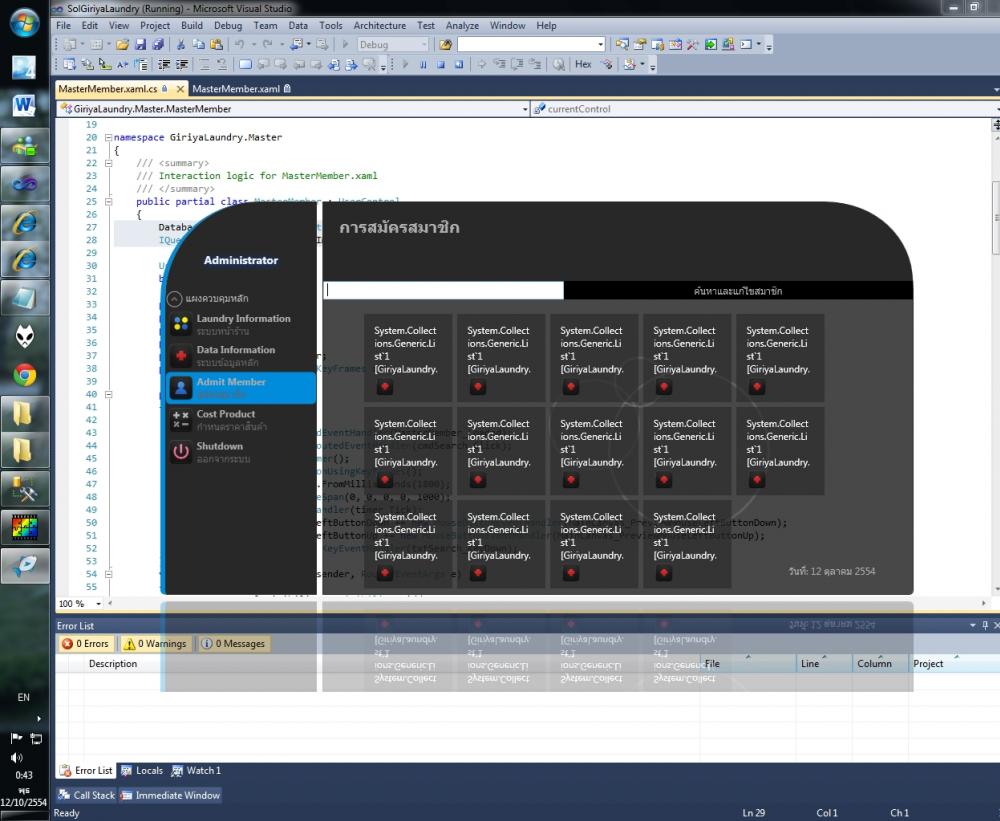Click the Cut scissors icon
Image resolution: width=1000 pixels, height=821 pixels.
click(181, 45)
